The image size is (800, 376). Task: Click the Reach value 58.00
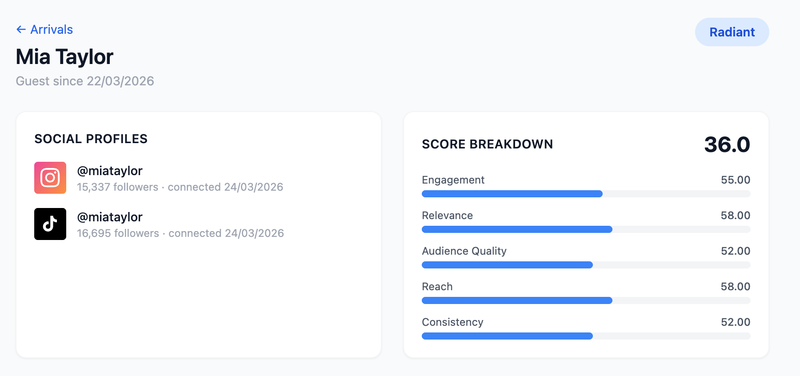click(x=735, y=287)
